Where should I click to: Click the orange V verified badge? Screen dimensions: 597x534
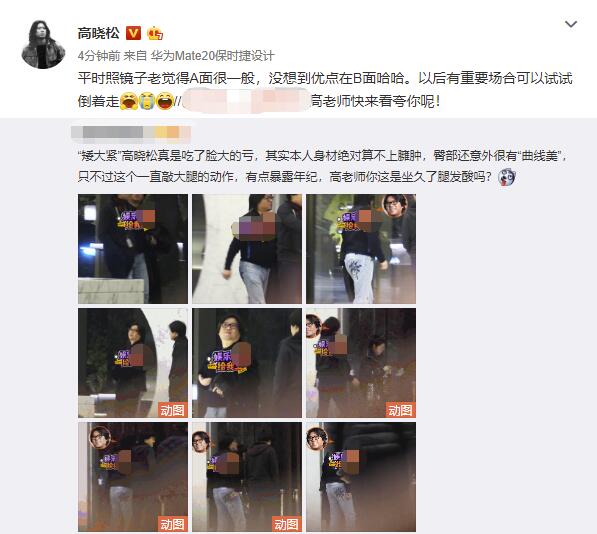point(133,33)
